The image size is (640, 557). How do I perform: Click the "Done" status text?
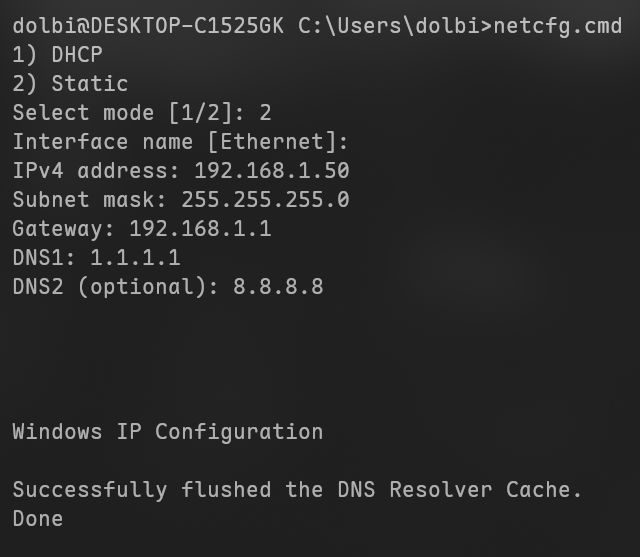[x=38, y=519]
